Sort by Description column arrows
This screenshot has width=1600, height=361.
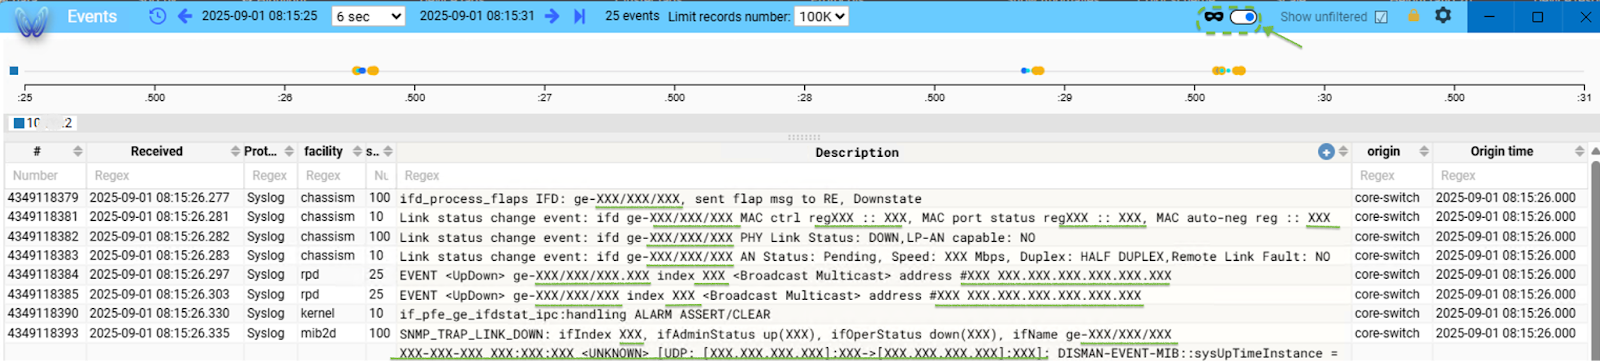[x=1343, y=151]
